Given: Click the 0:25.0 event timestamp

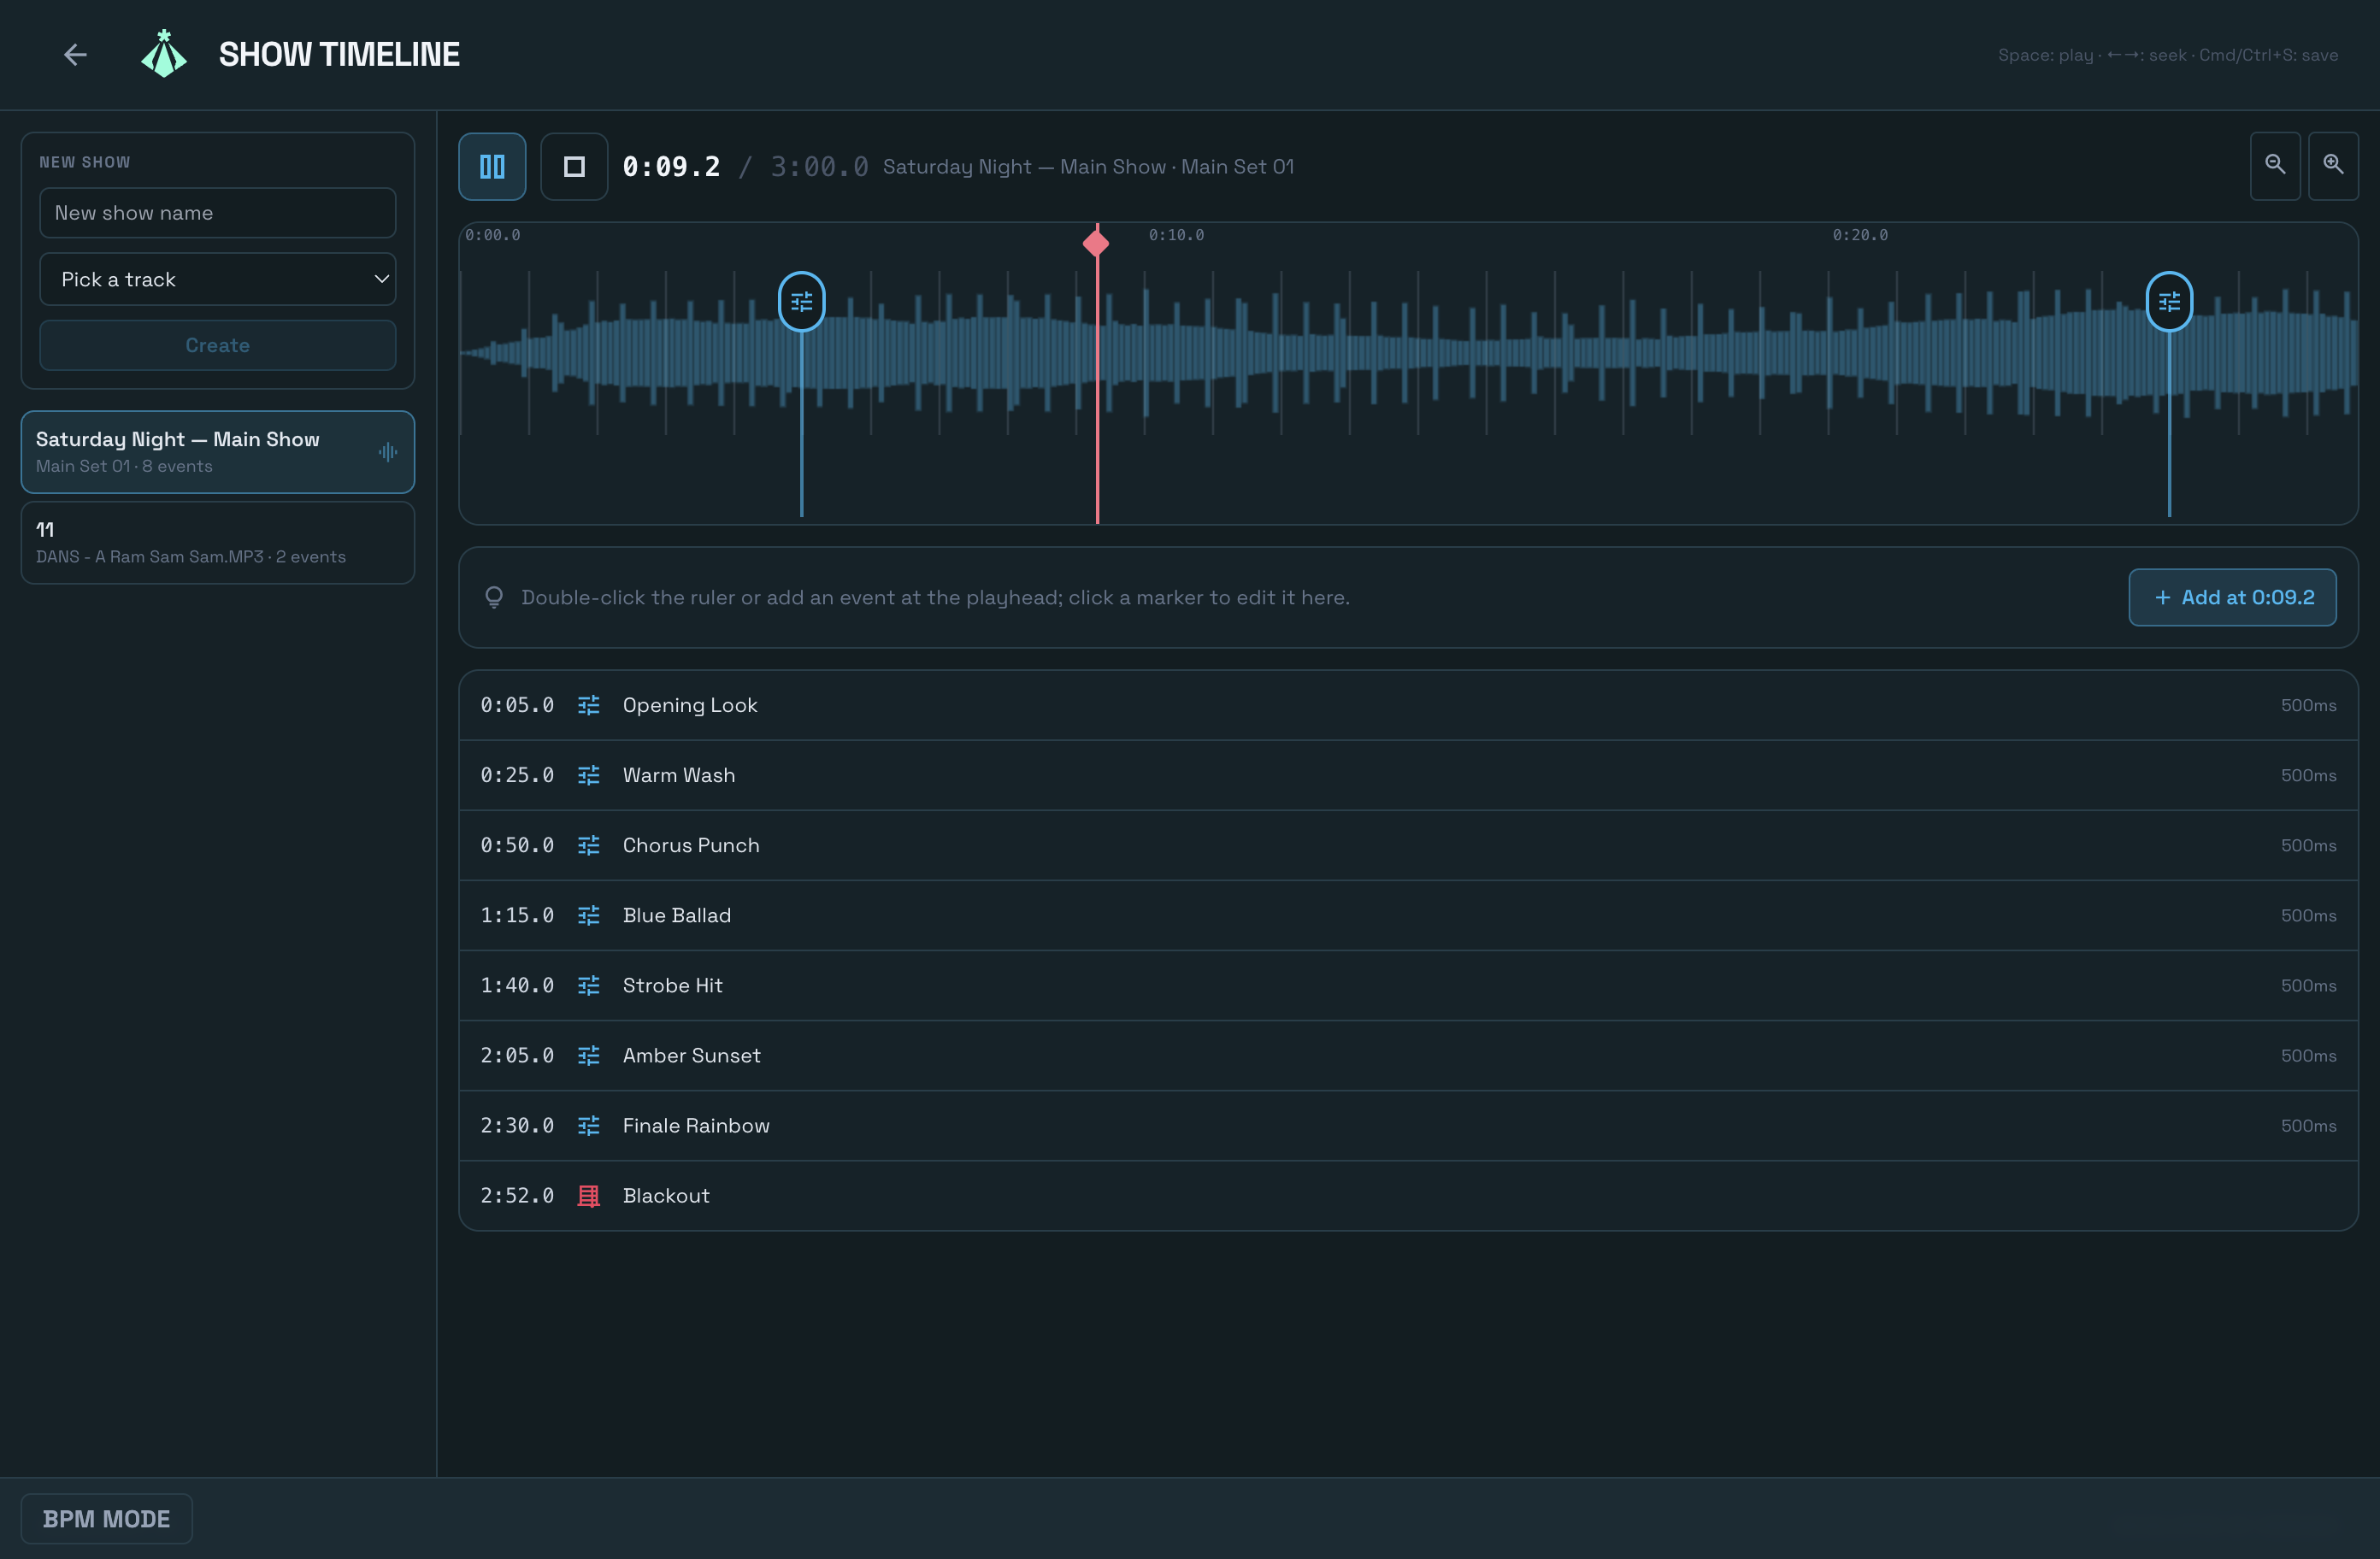Looking at the screenshot, I should click(517, 775).
